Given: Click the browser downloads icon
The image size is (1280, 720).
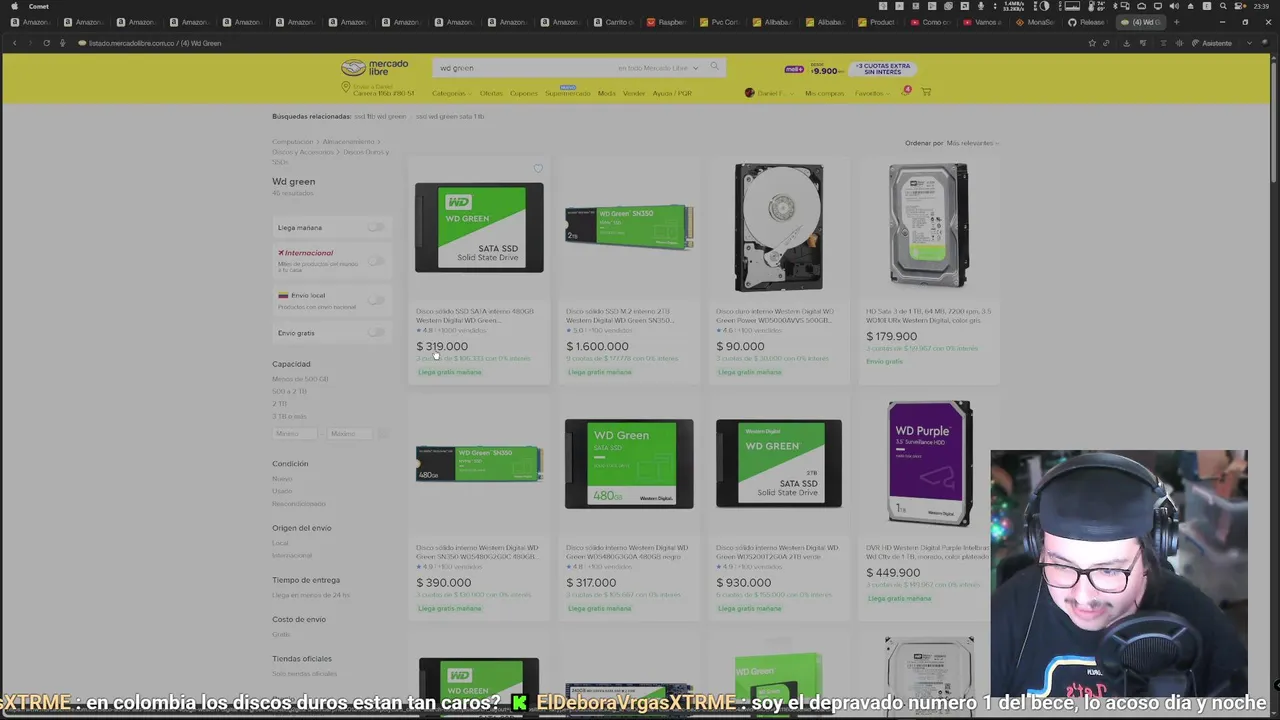Looking at the screenshot, I should [x=1126, y=43].
